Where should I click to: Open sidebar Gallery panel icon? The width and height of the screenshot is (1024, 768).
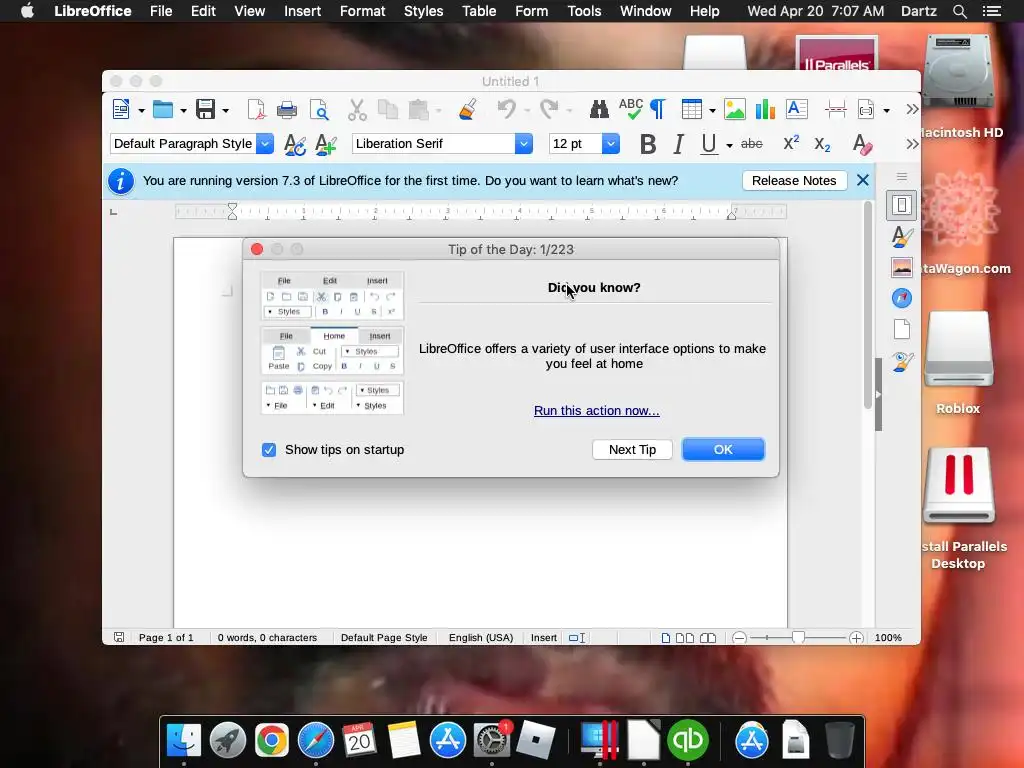[901, 267]
